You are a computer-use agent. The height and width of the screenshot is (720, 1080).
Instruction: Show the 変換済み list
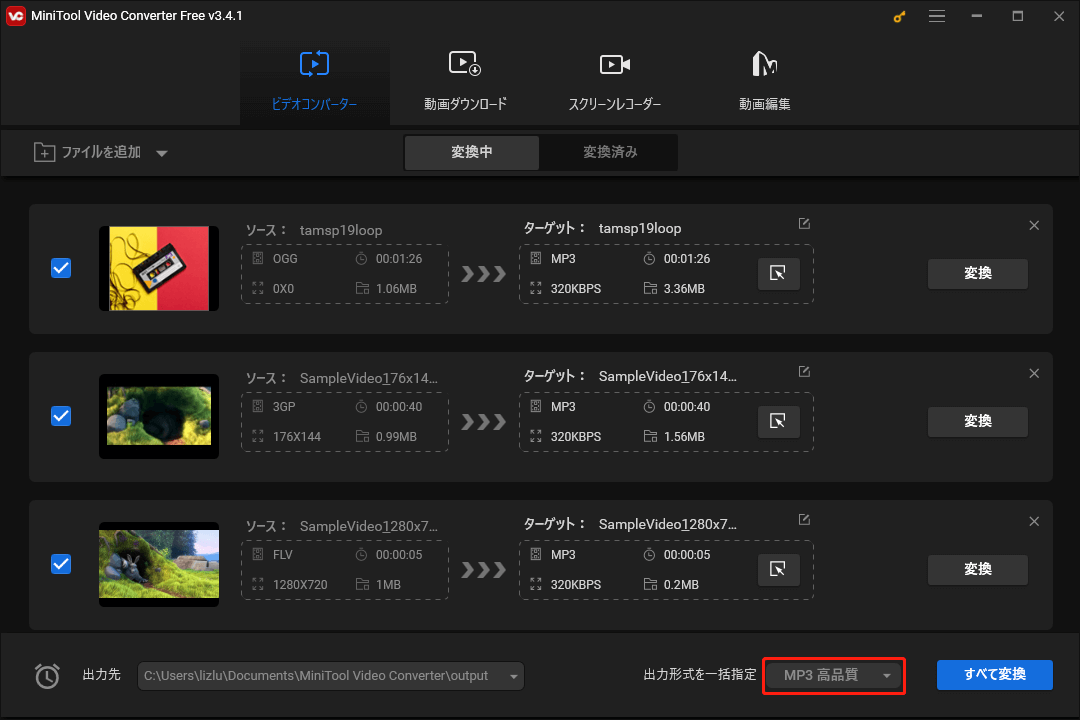[610, 152]
